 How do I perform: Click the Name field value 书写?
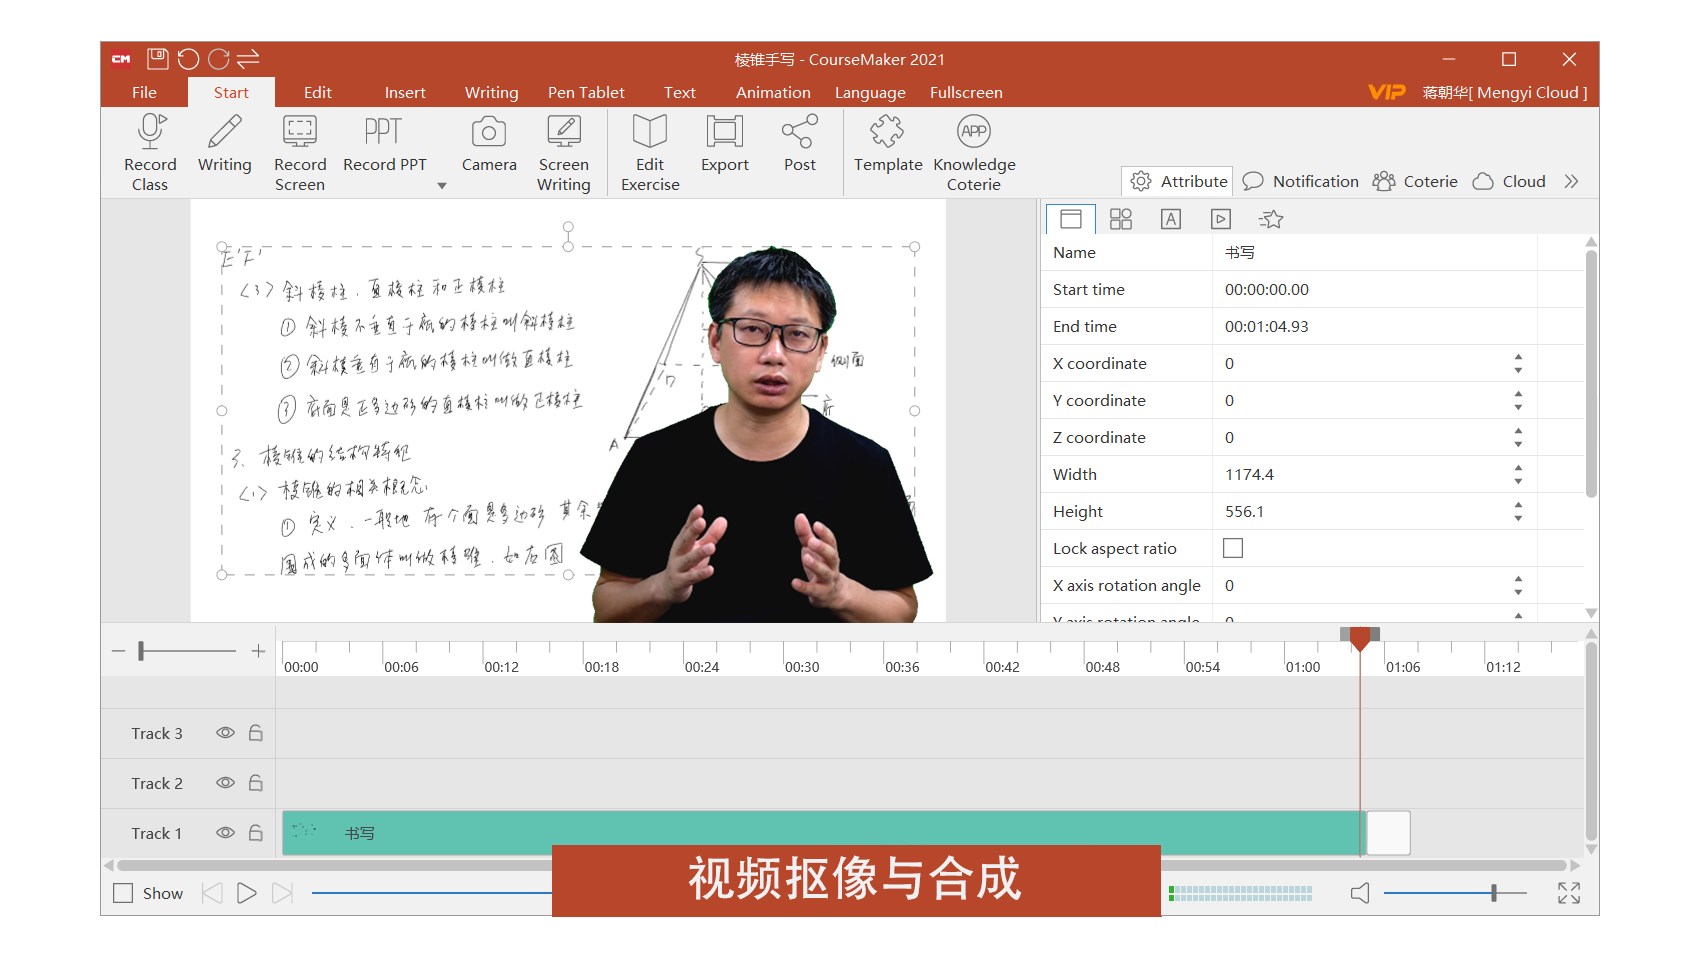pos(1239,252)
